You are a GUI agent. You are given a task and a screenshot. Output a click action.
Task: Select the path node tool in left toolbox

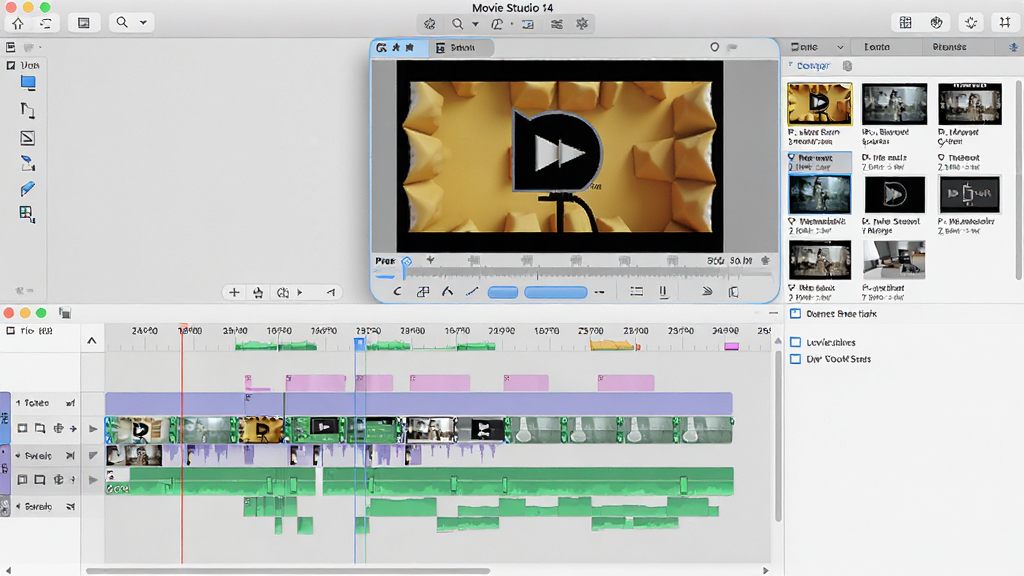27,110
